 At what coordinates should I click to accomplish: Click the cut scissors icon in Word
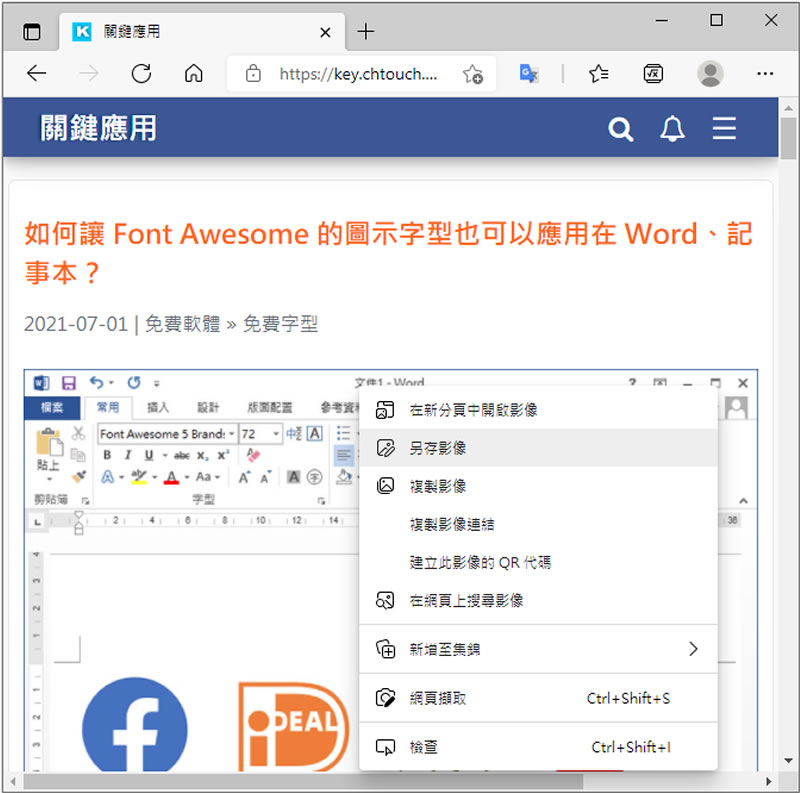pyautogui.click(x=78, y=433)
